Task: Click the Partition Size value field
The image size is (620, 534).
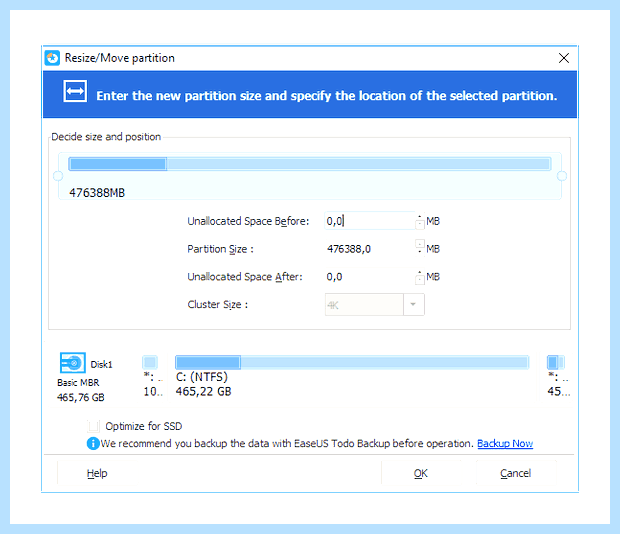Action: [x=369, y=249]
